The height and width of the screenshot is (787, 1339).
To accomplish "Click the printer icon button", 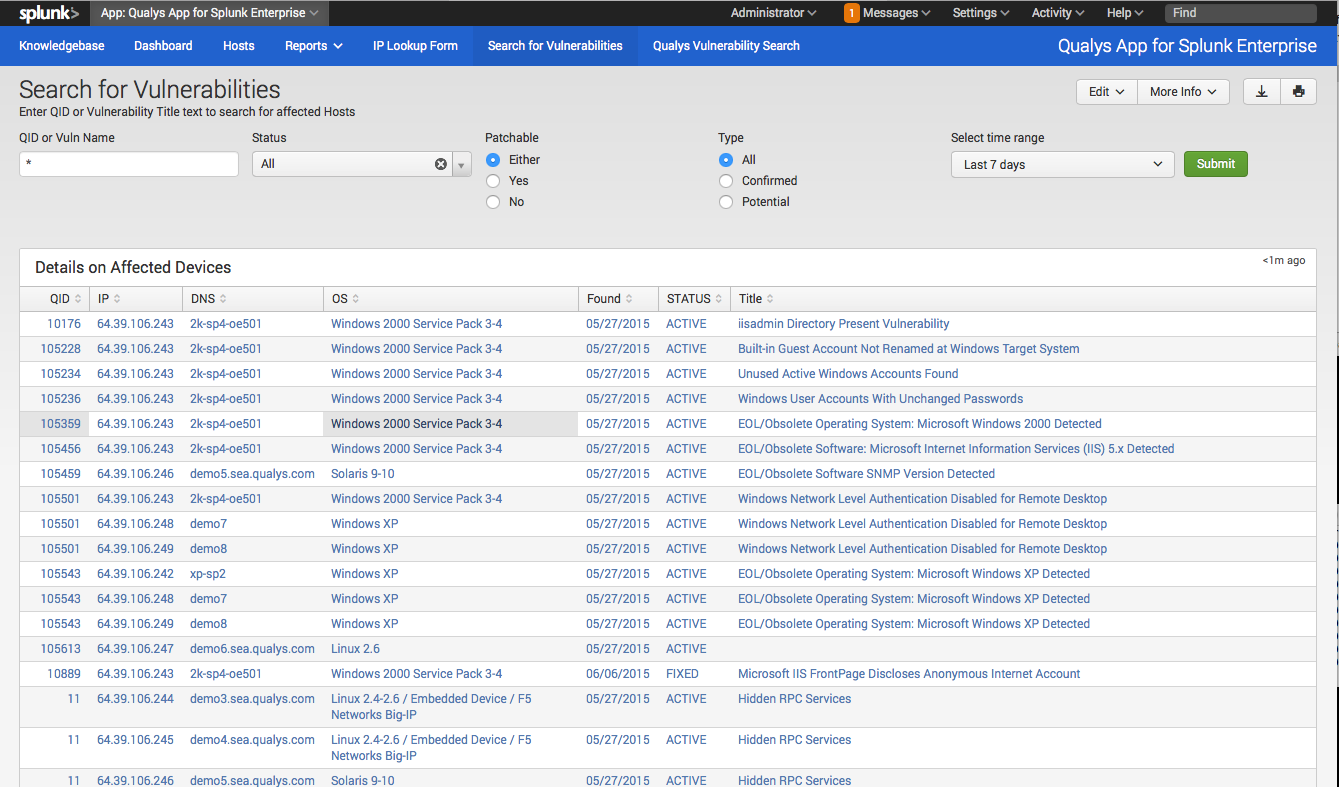I will click(x=1298, y=91).
